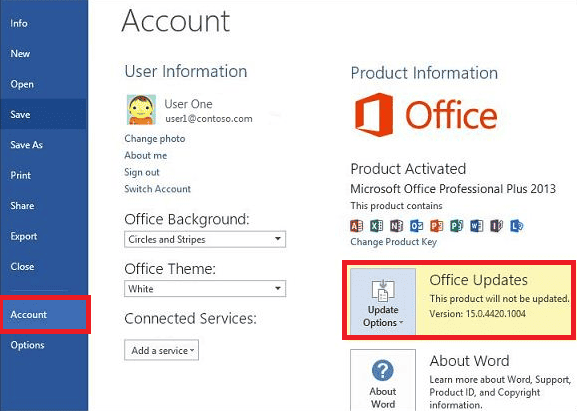The height and width of the screenshot is (411, 577).
Task: Open the Add a service menu
Action: 162,350
